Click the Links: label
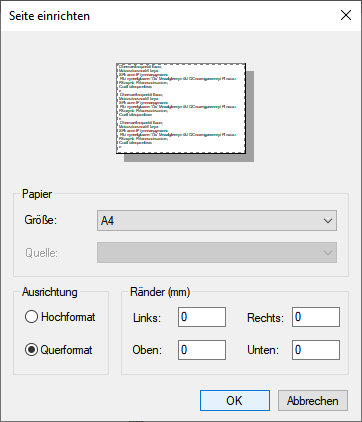This screenshot has width=362, height=422. click(x=147, y=318)
